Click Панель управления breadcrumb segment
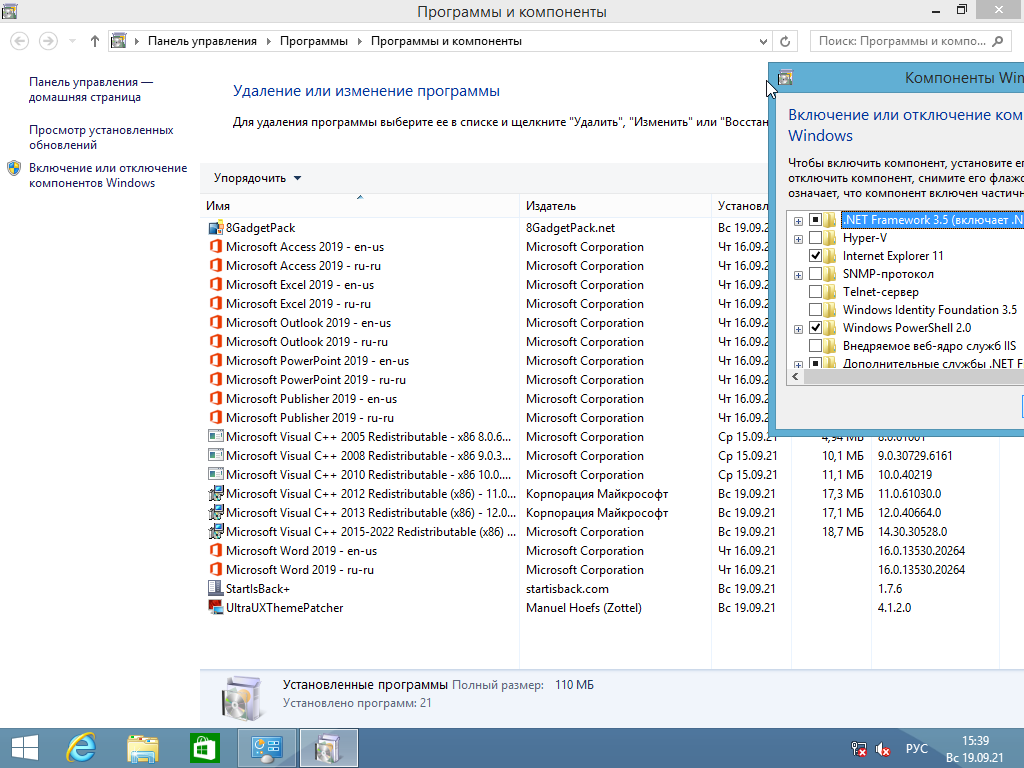Image resolution: width=1024 pixels, height=768 pixels. pyautogui.click(x=202, y=41)
